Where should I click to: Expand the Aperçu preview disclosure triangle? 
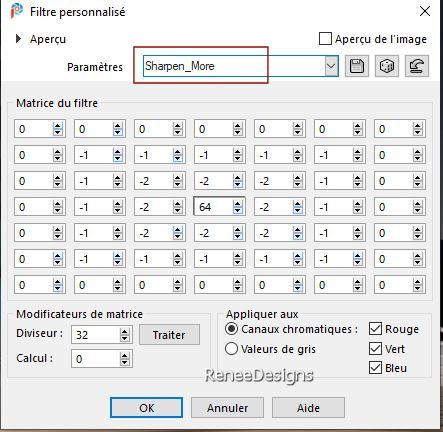click(18, 39)
